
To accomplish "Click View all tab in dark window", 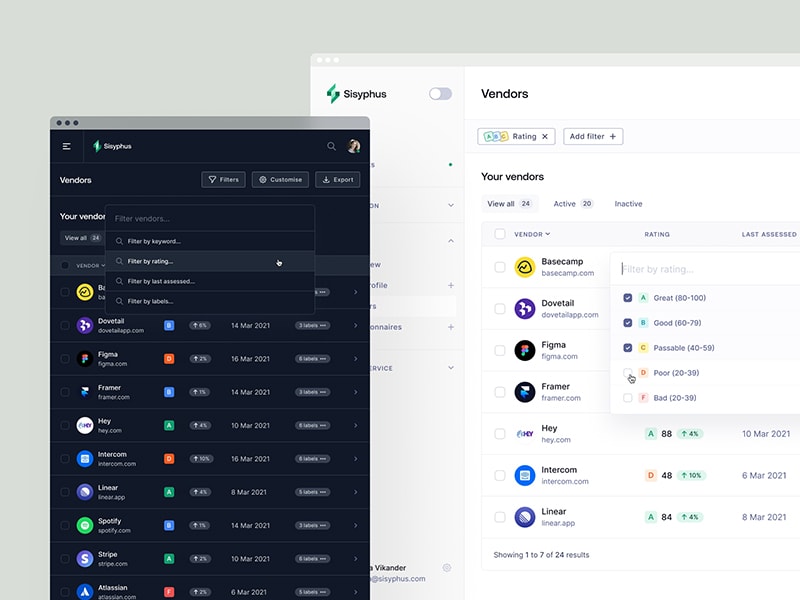I will click(82, 238).
